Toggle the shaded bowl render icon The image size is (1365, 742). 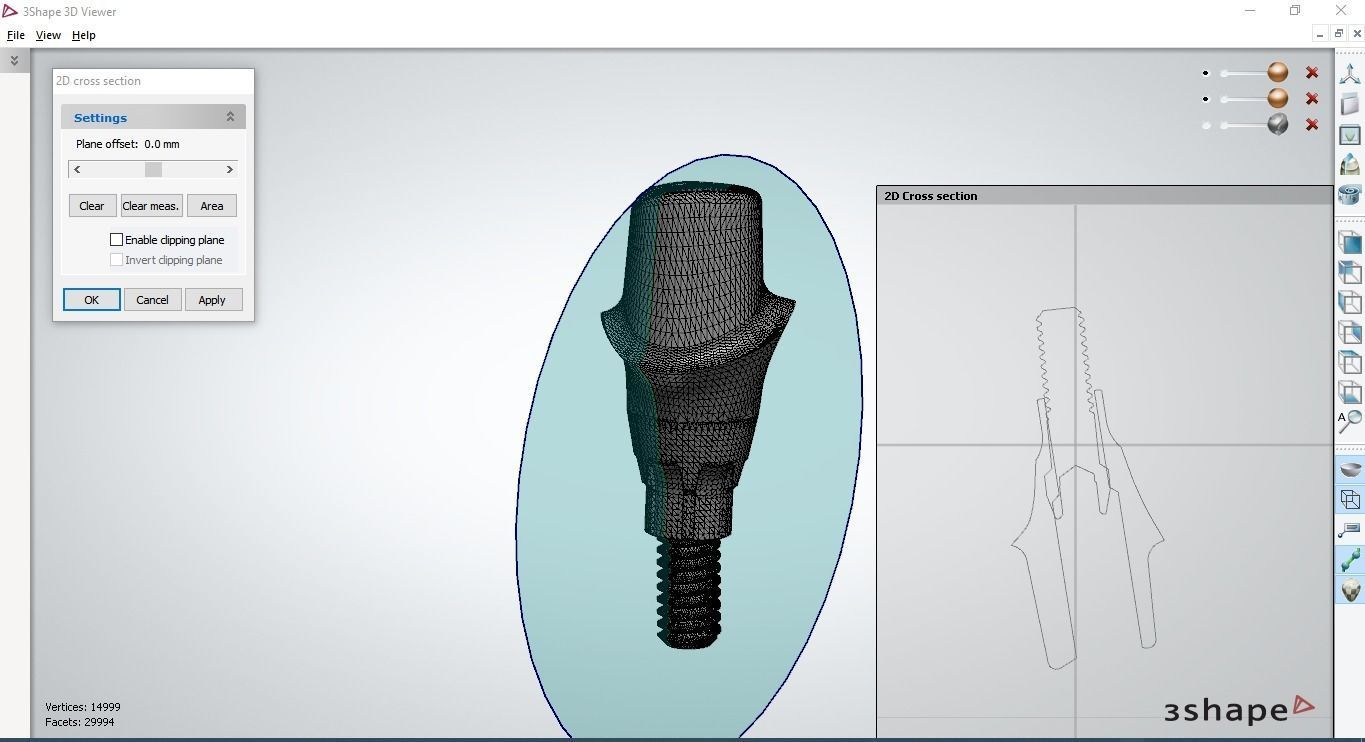tap(1350, 469)
